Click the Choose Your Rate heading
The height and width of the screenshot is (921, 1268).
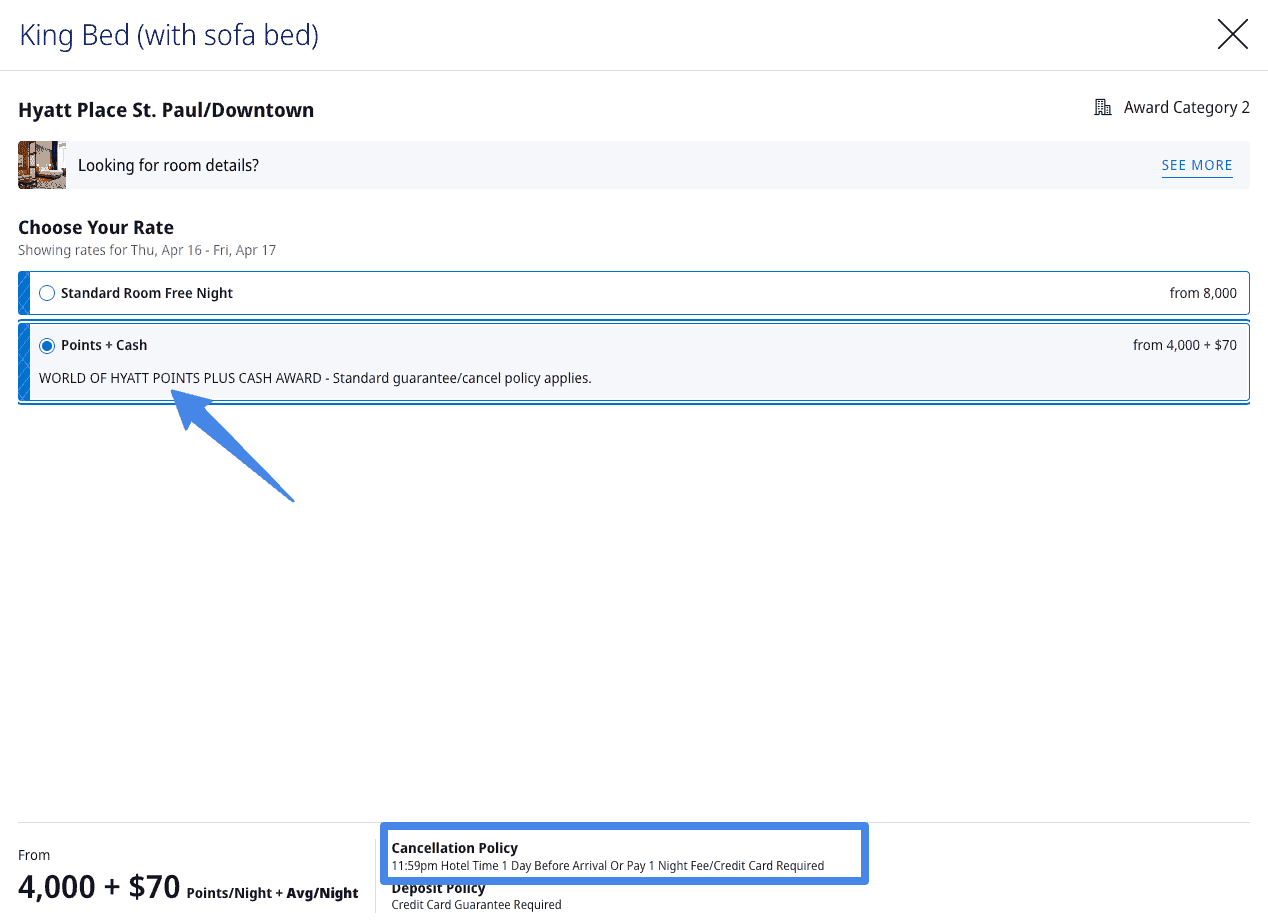click(x=95, y=227)
